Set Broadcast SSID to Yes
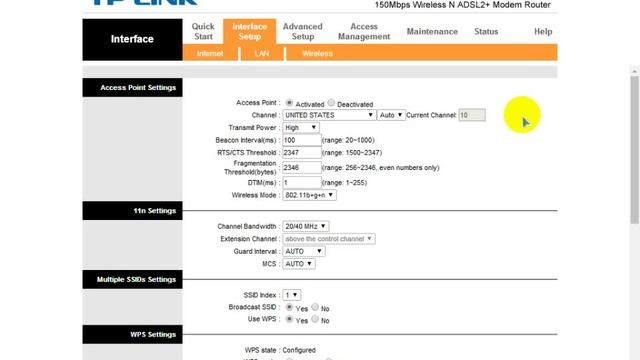The image size is (640, 360). tap(289, 307)
